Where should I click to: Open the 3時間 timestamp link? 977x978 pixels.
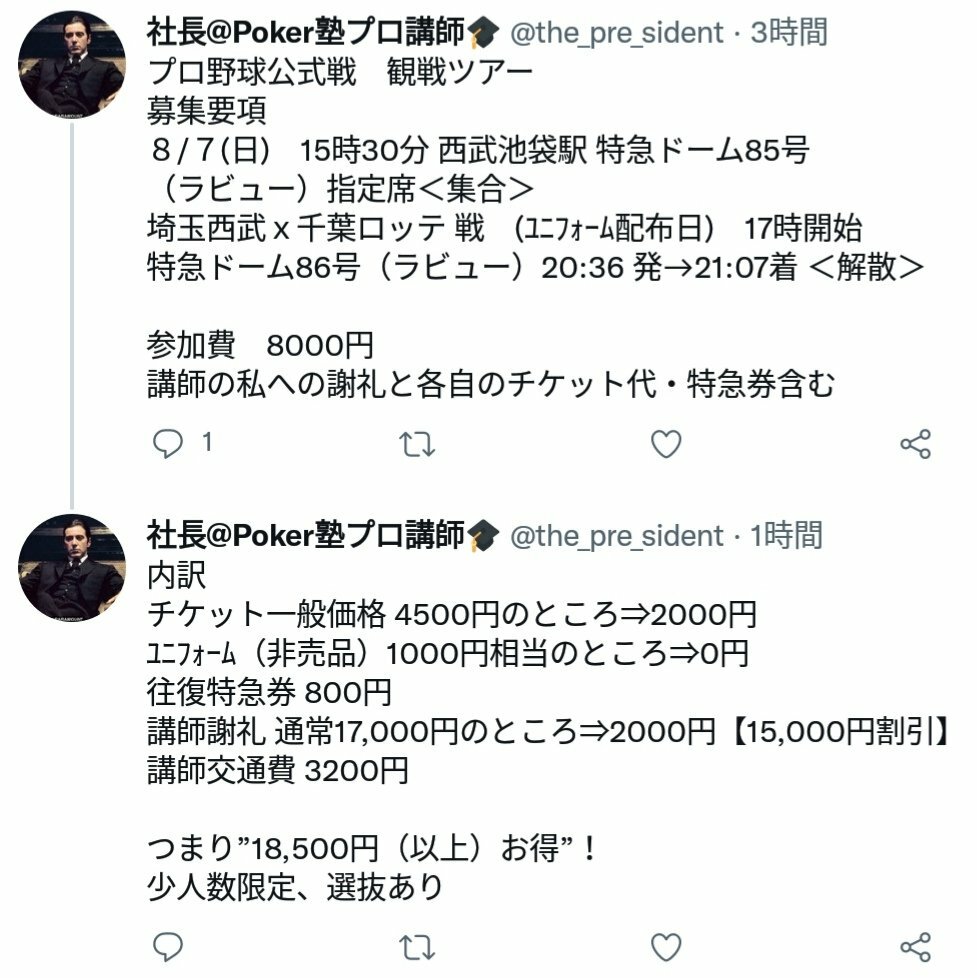click(x=789, y=32)
